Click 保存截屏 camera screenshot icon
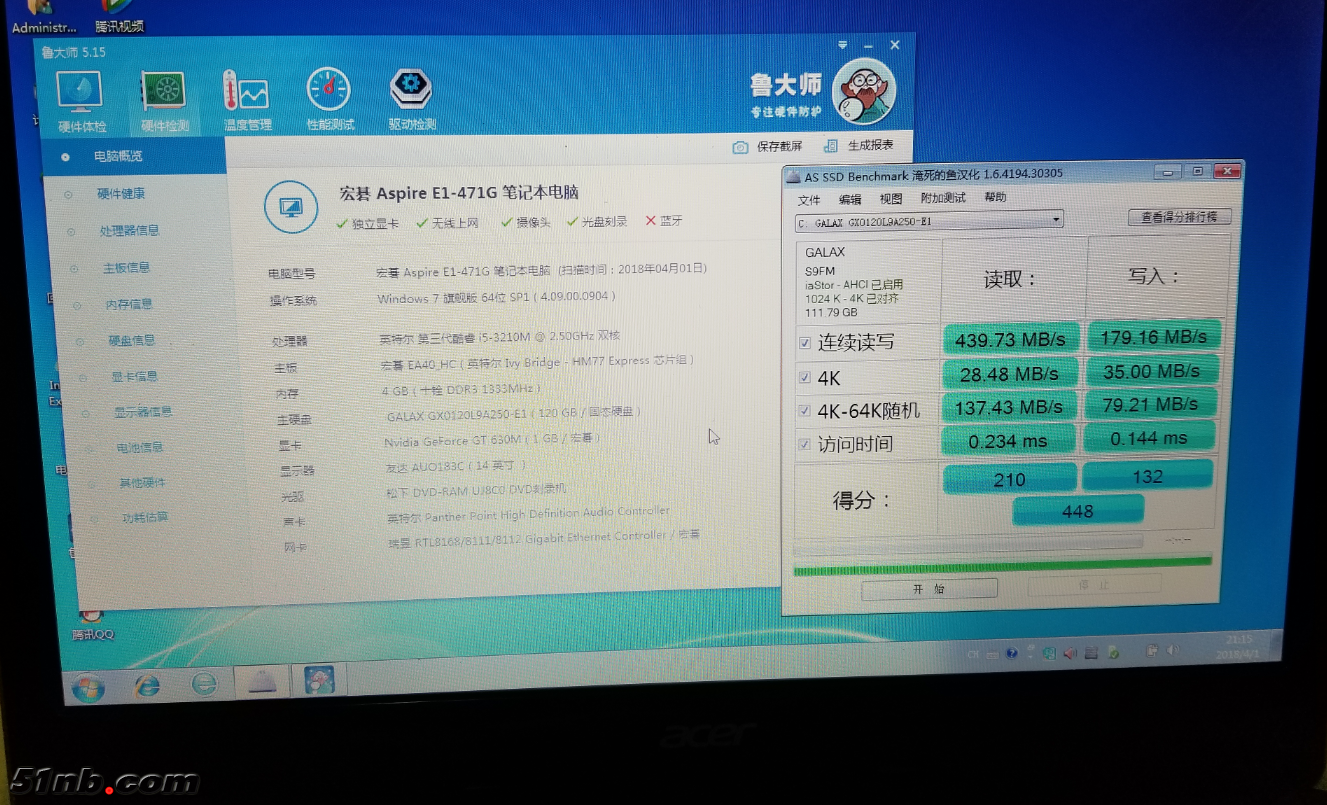1327x805 pixels. [740, 147]
